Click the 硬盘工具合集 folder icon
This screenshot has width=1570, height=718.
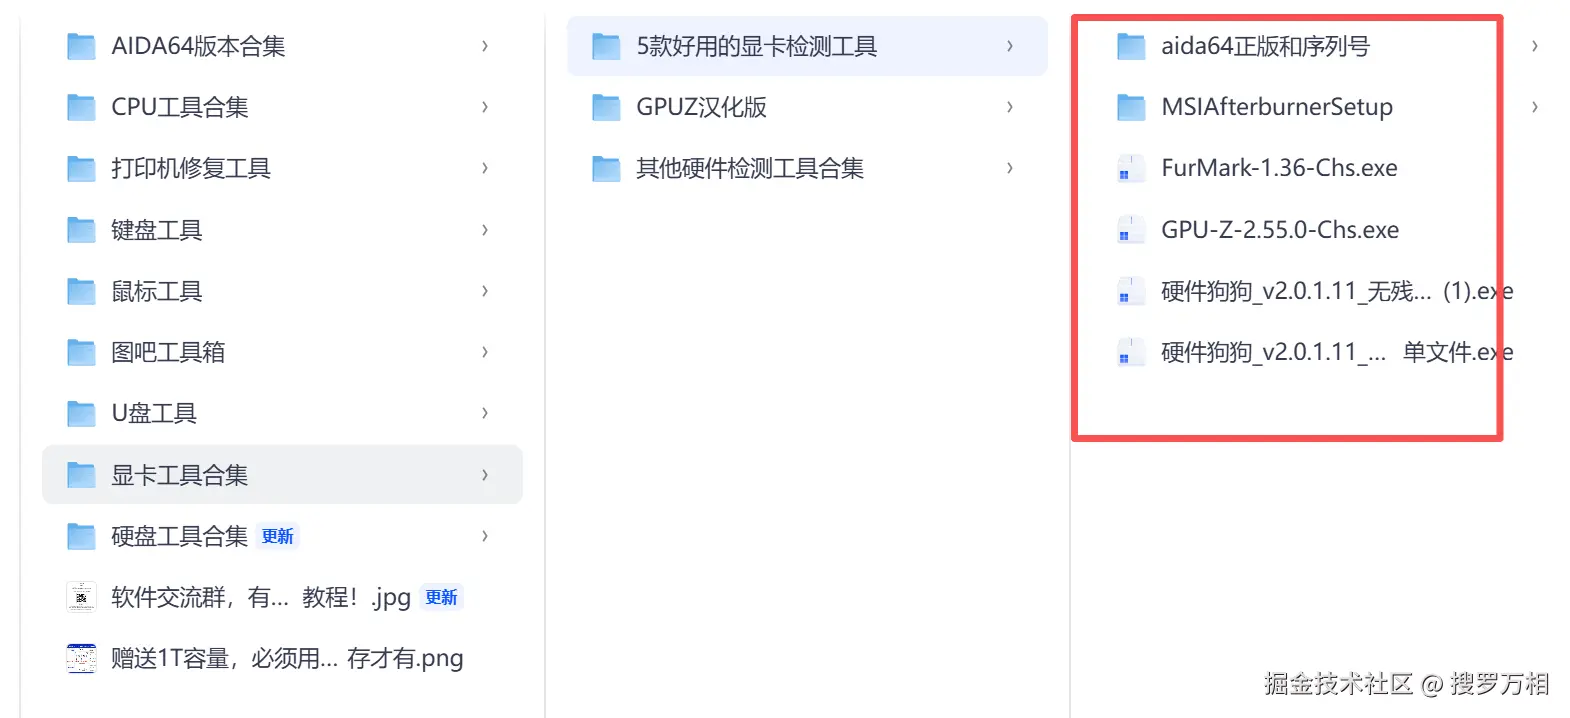pos(81,536)
